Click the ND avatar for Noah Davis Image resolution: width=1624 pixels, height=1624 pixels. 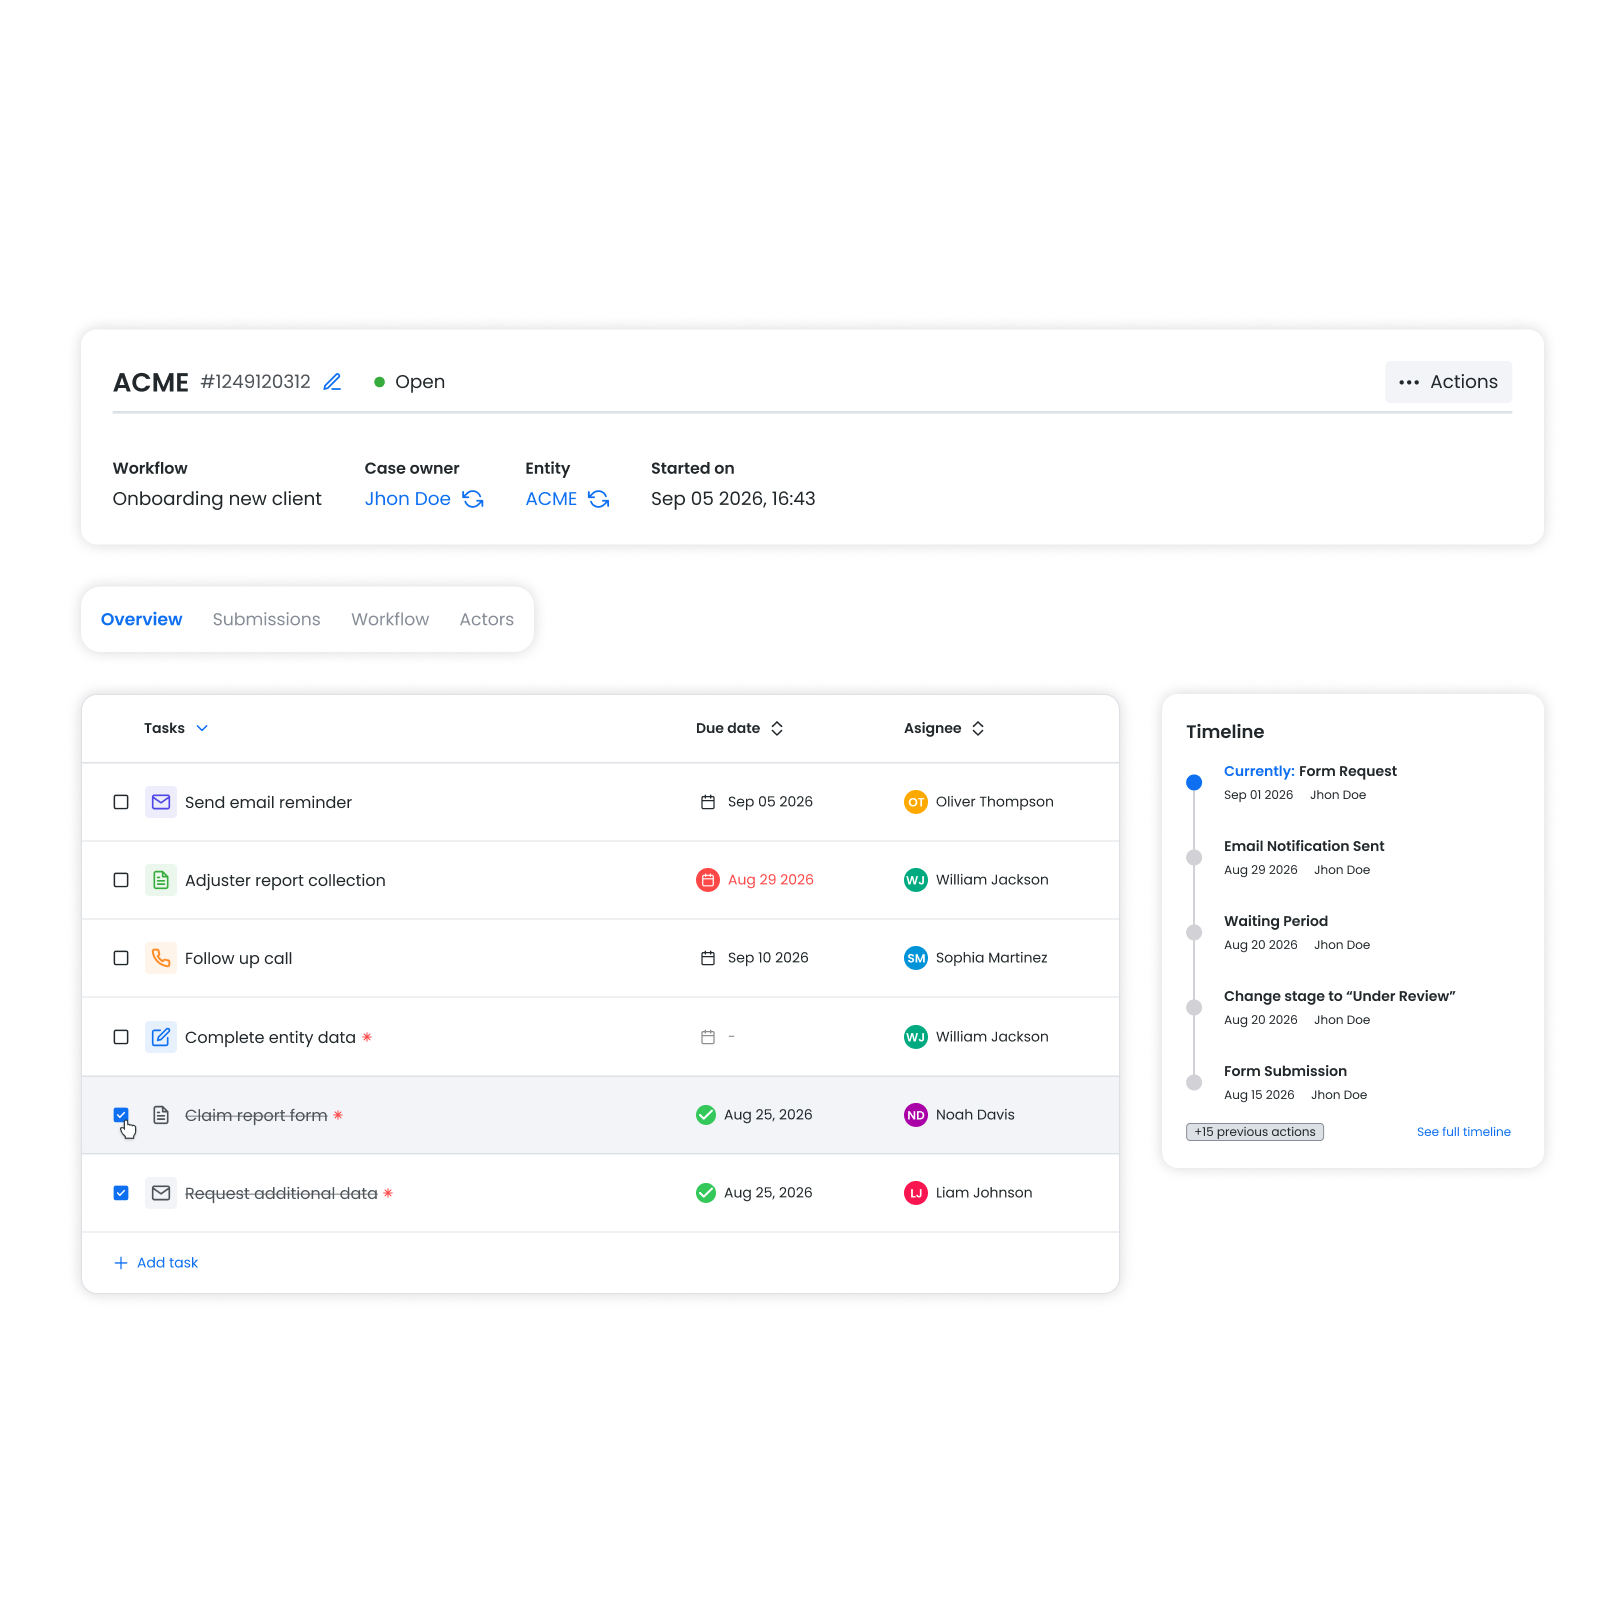click(916, 1115)
